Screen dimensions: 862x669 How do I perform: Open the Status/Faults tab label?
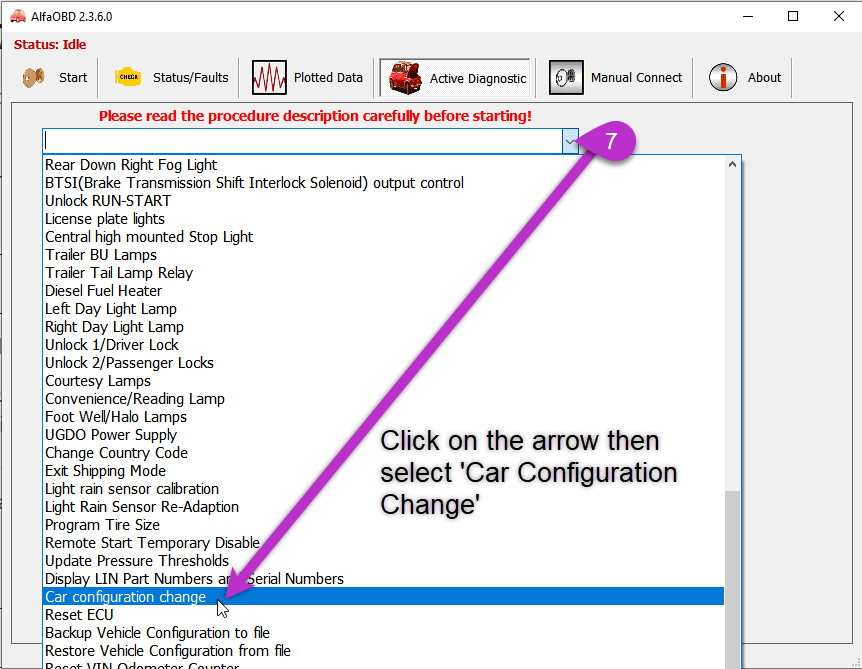point(191,78)
